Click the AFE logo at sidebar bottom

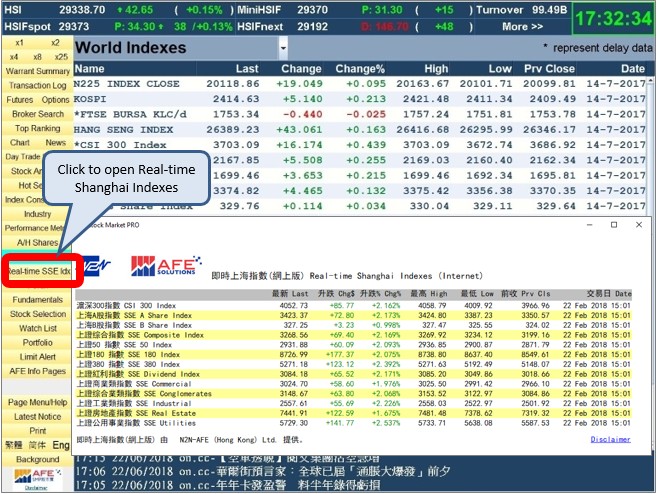click(x=37, y=476)
